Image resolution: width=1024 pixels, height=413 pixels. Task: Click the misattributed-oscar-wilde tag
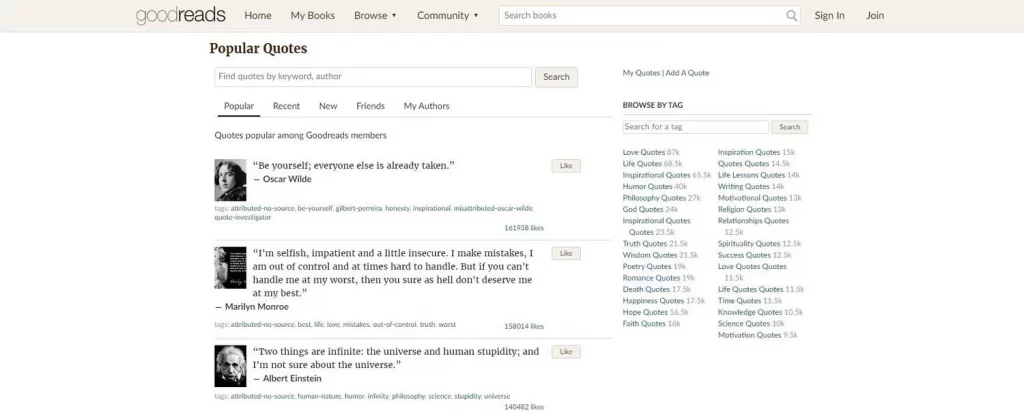click(x=493, y=208)
